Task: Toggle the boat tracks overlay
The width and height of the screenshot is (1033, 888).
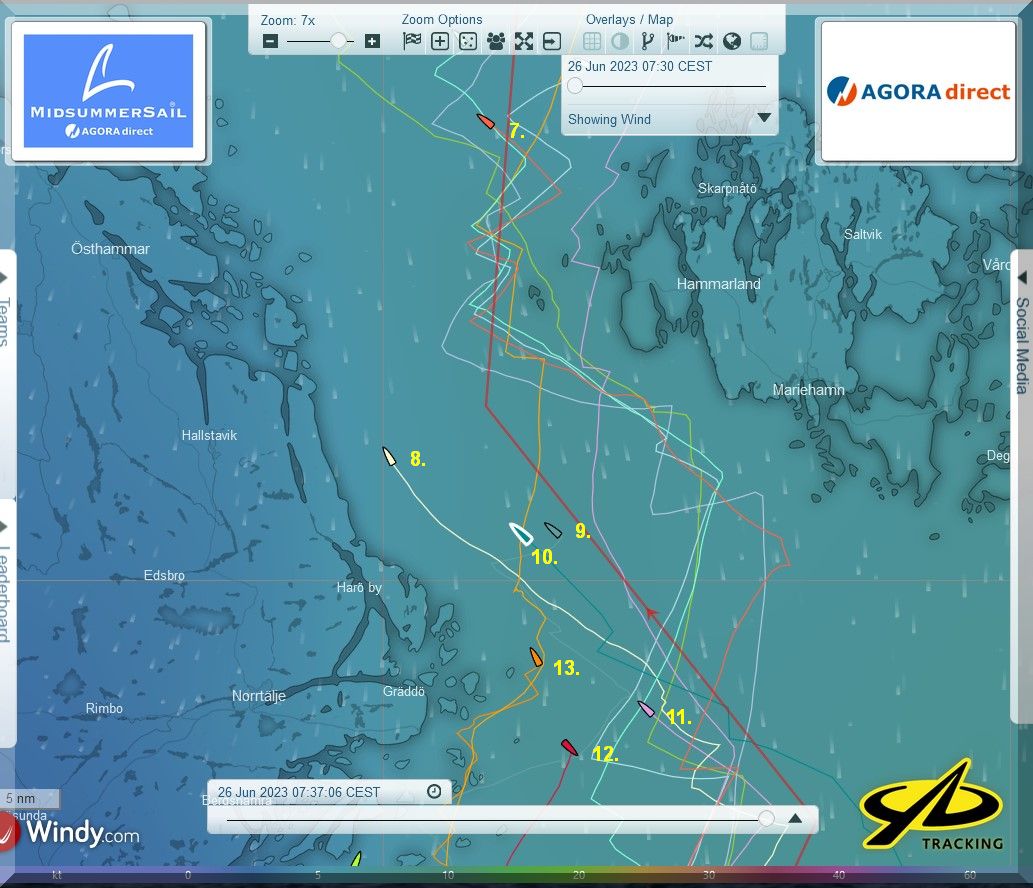Action: click(x=647, y=41)
